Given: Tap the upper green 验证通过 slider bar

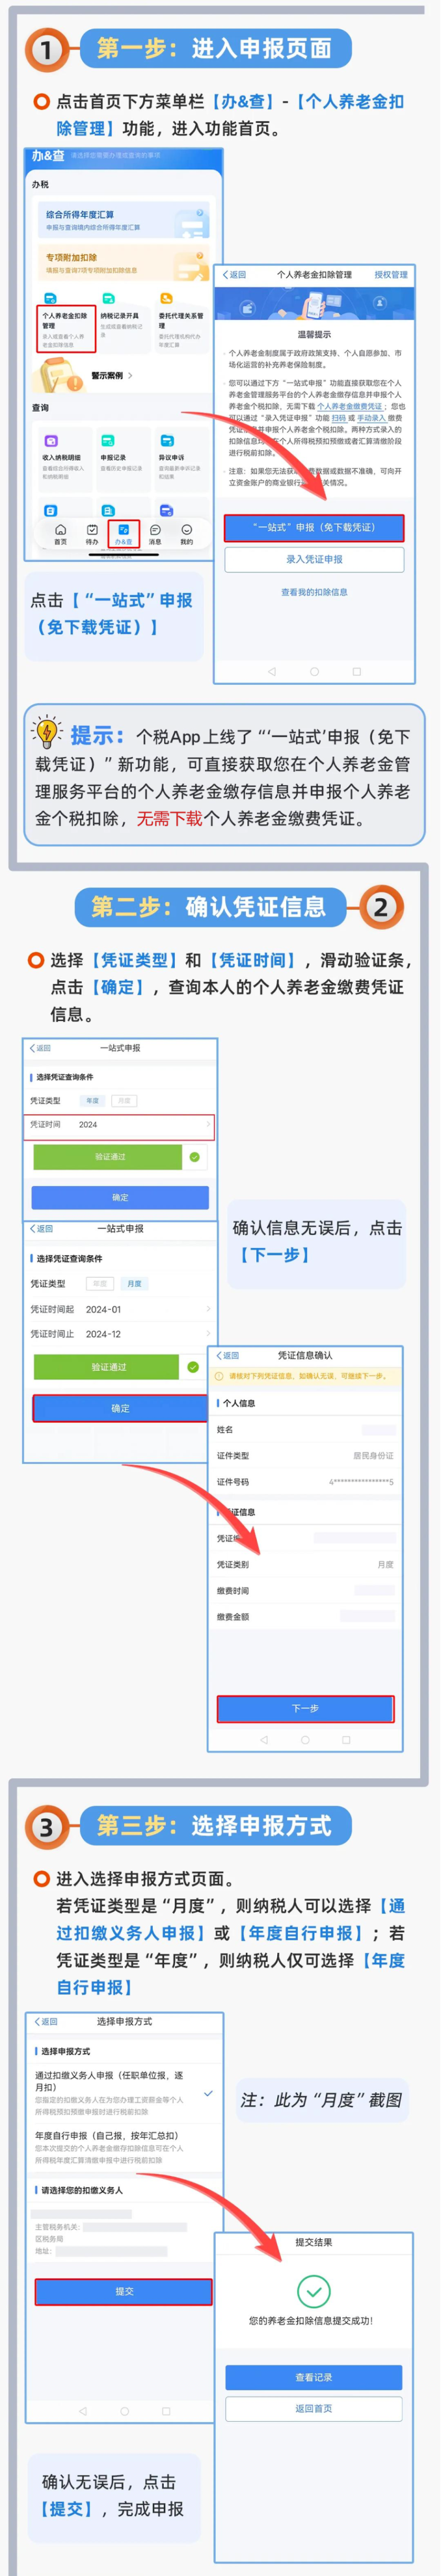Looking at the screenshot, I should click(x=108, y=1157).
